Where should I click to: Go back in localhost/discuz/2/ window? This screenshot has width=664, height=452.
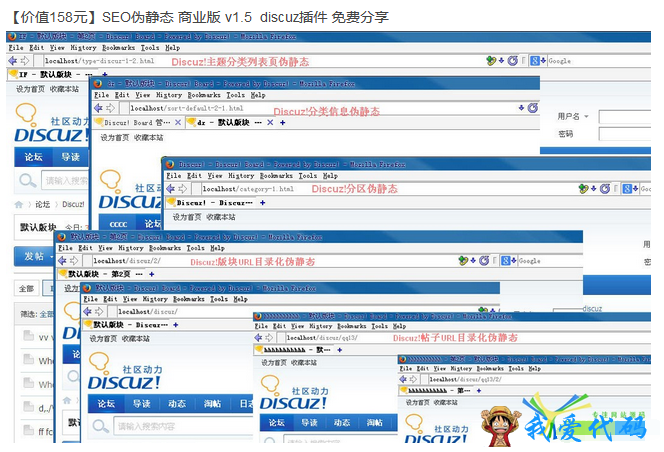pos(62,261)
